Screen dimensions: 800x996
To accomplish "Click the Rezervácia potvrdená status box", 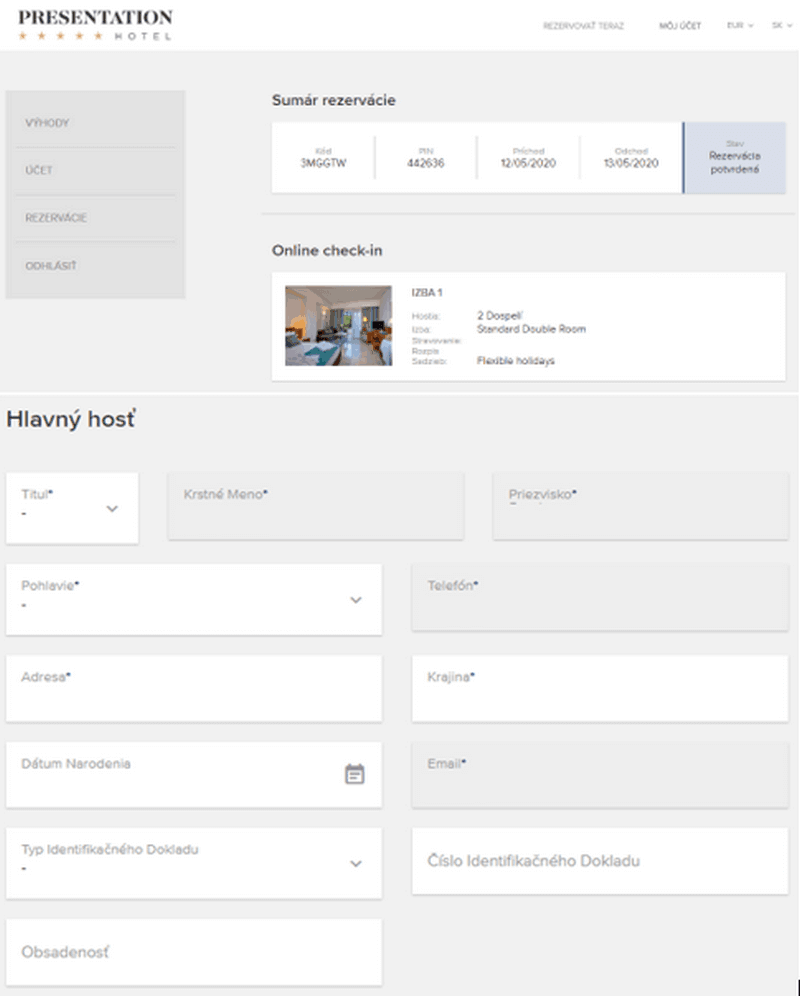I will 735,158.
